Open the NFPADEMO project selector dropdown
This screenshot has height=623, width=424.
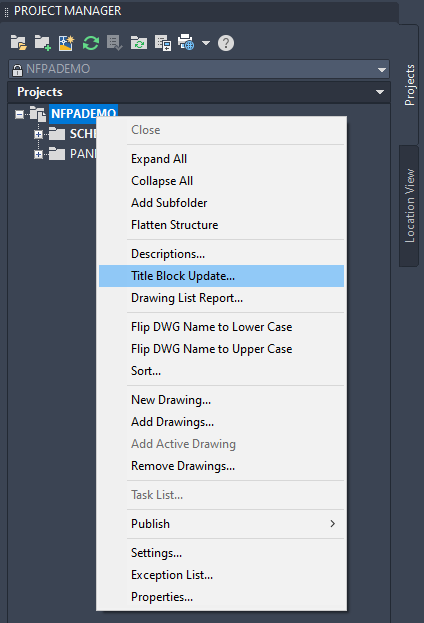[x=381, y=70]
